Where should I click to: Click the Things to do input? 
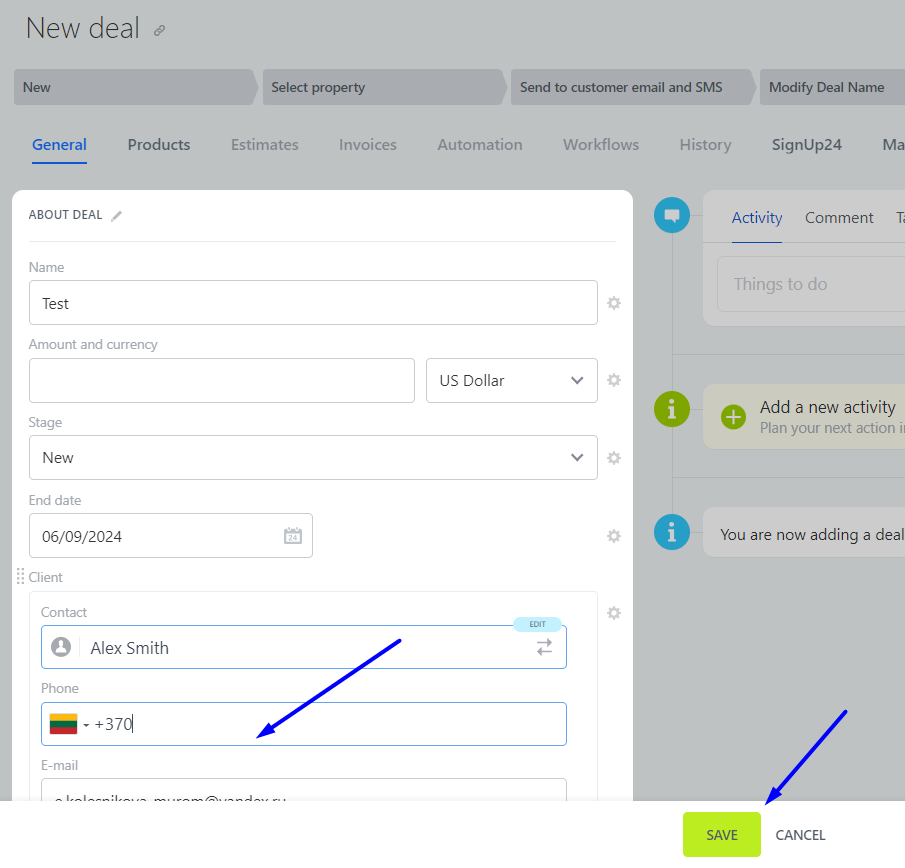(810, 285)
